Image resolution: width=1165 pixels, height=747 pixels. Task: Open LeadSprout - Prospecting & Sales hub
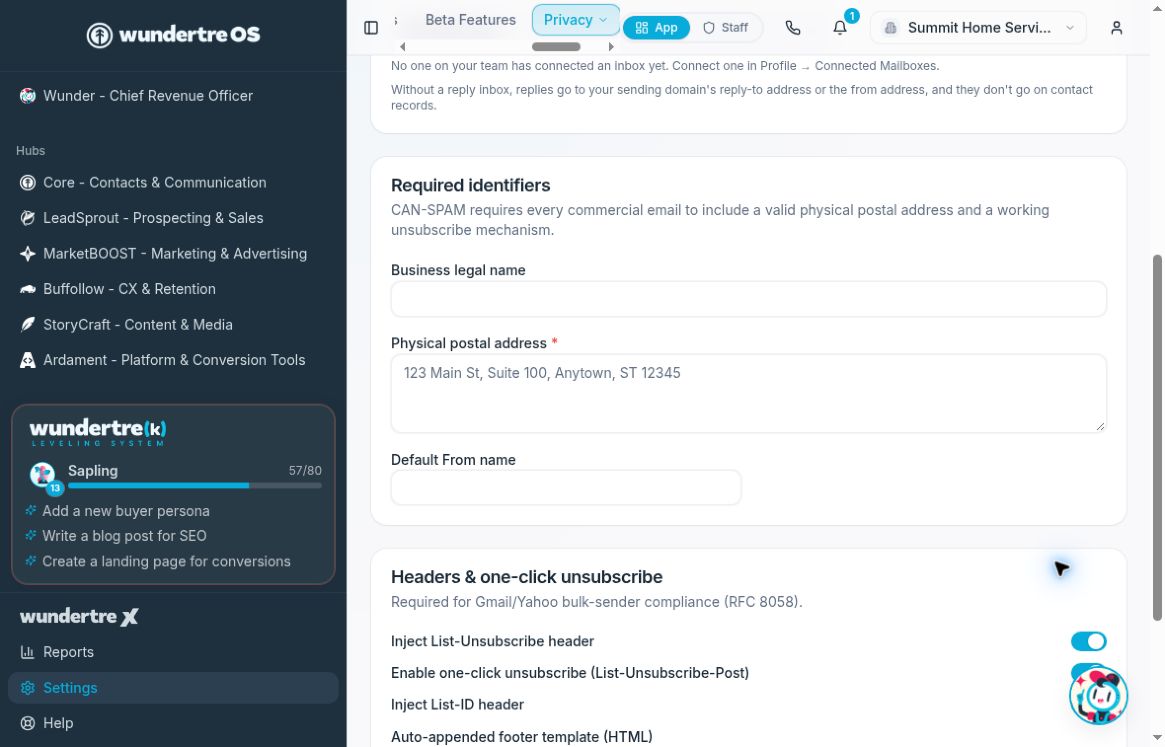pos(173,218)
